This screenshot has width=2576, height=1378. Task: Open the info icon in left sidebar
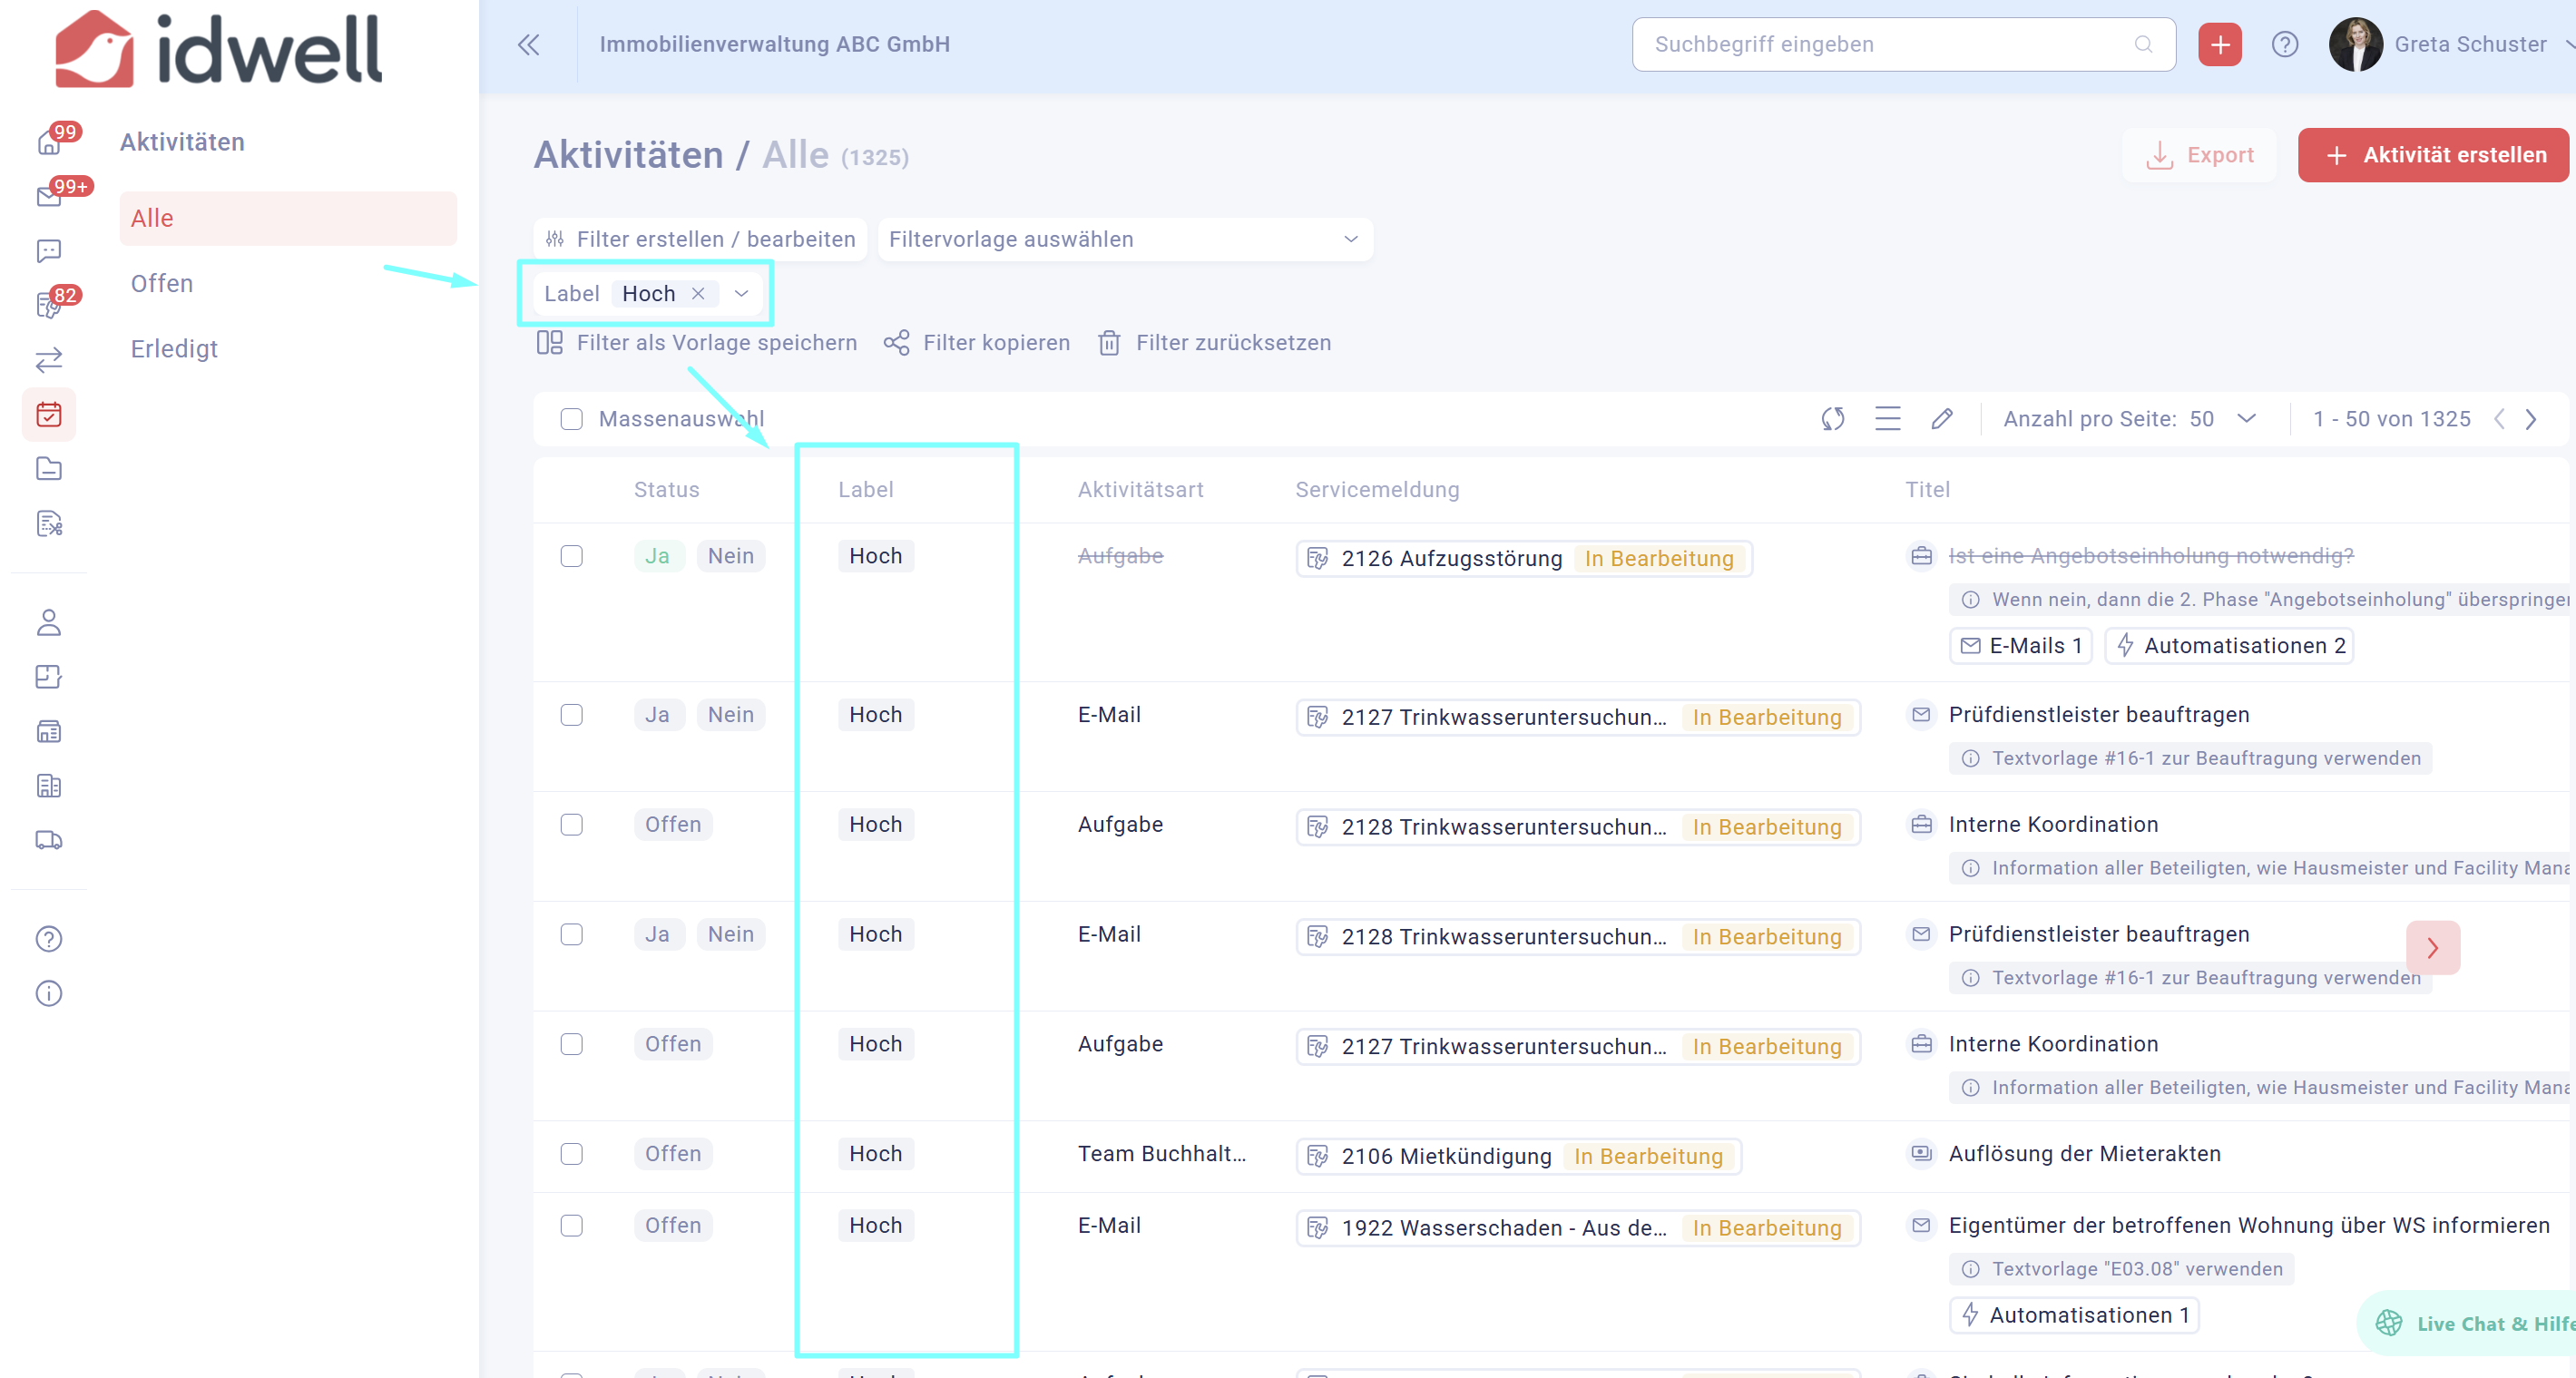point(49,993)
